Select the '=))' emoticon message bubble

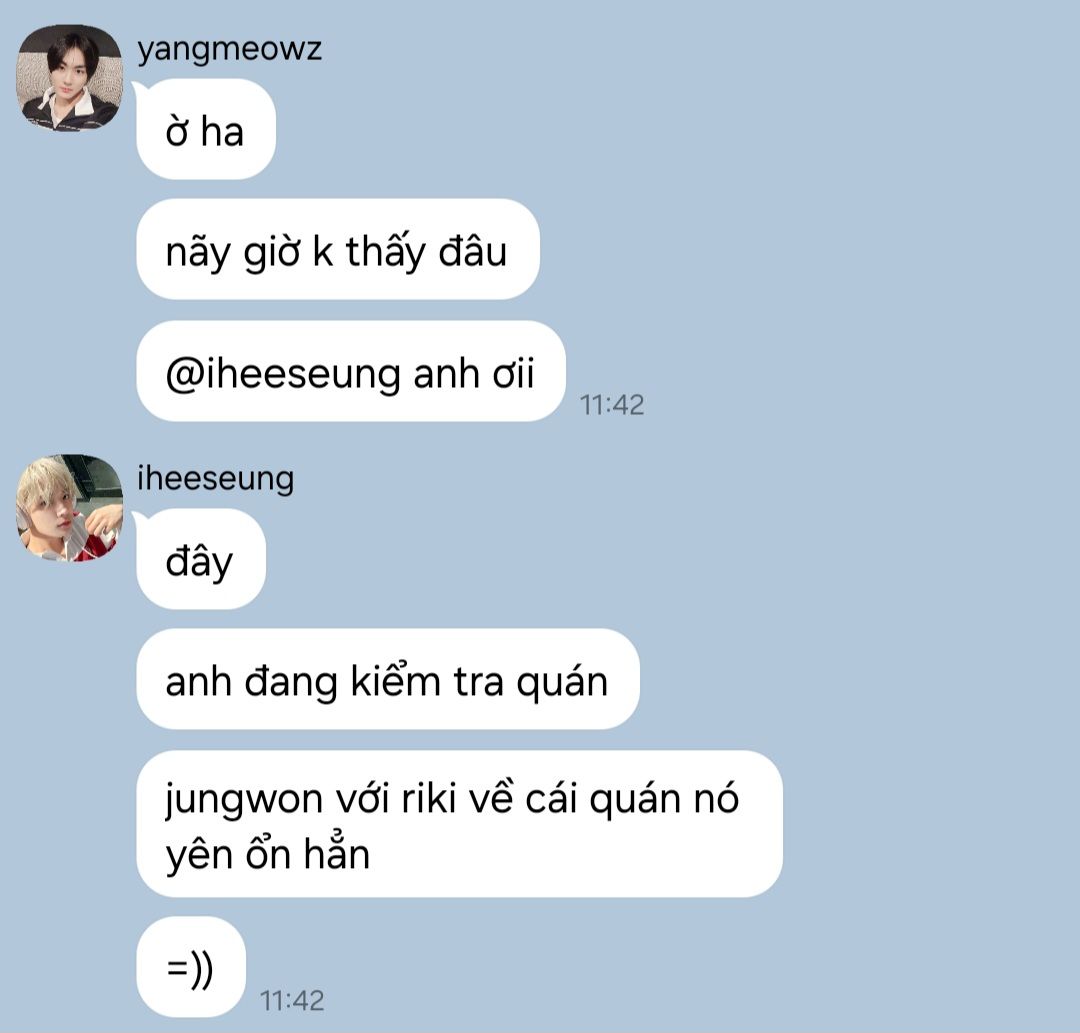[x=191, y=967]
